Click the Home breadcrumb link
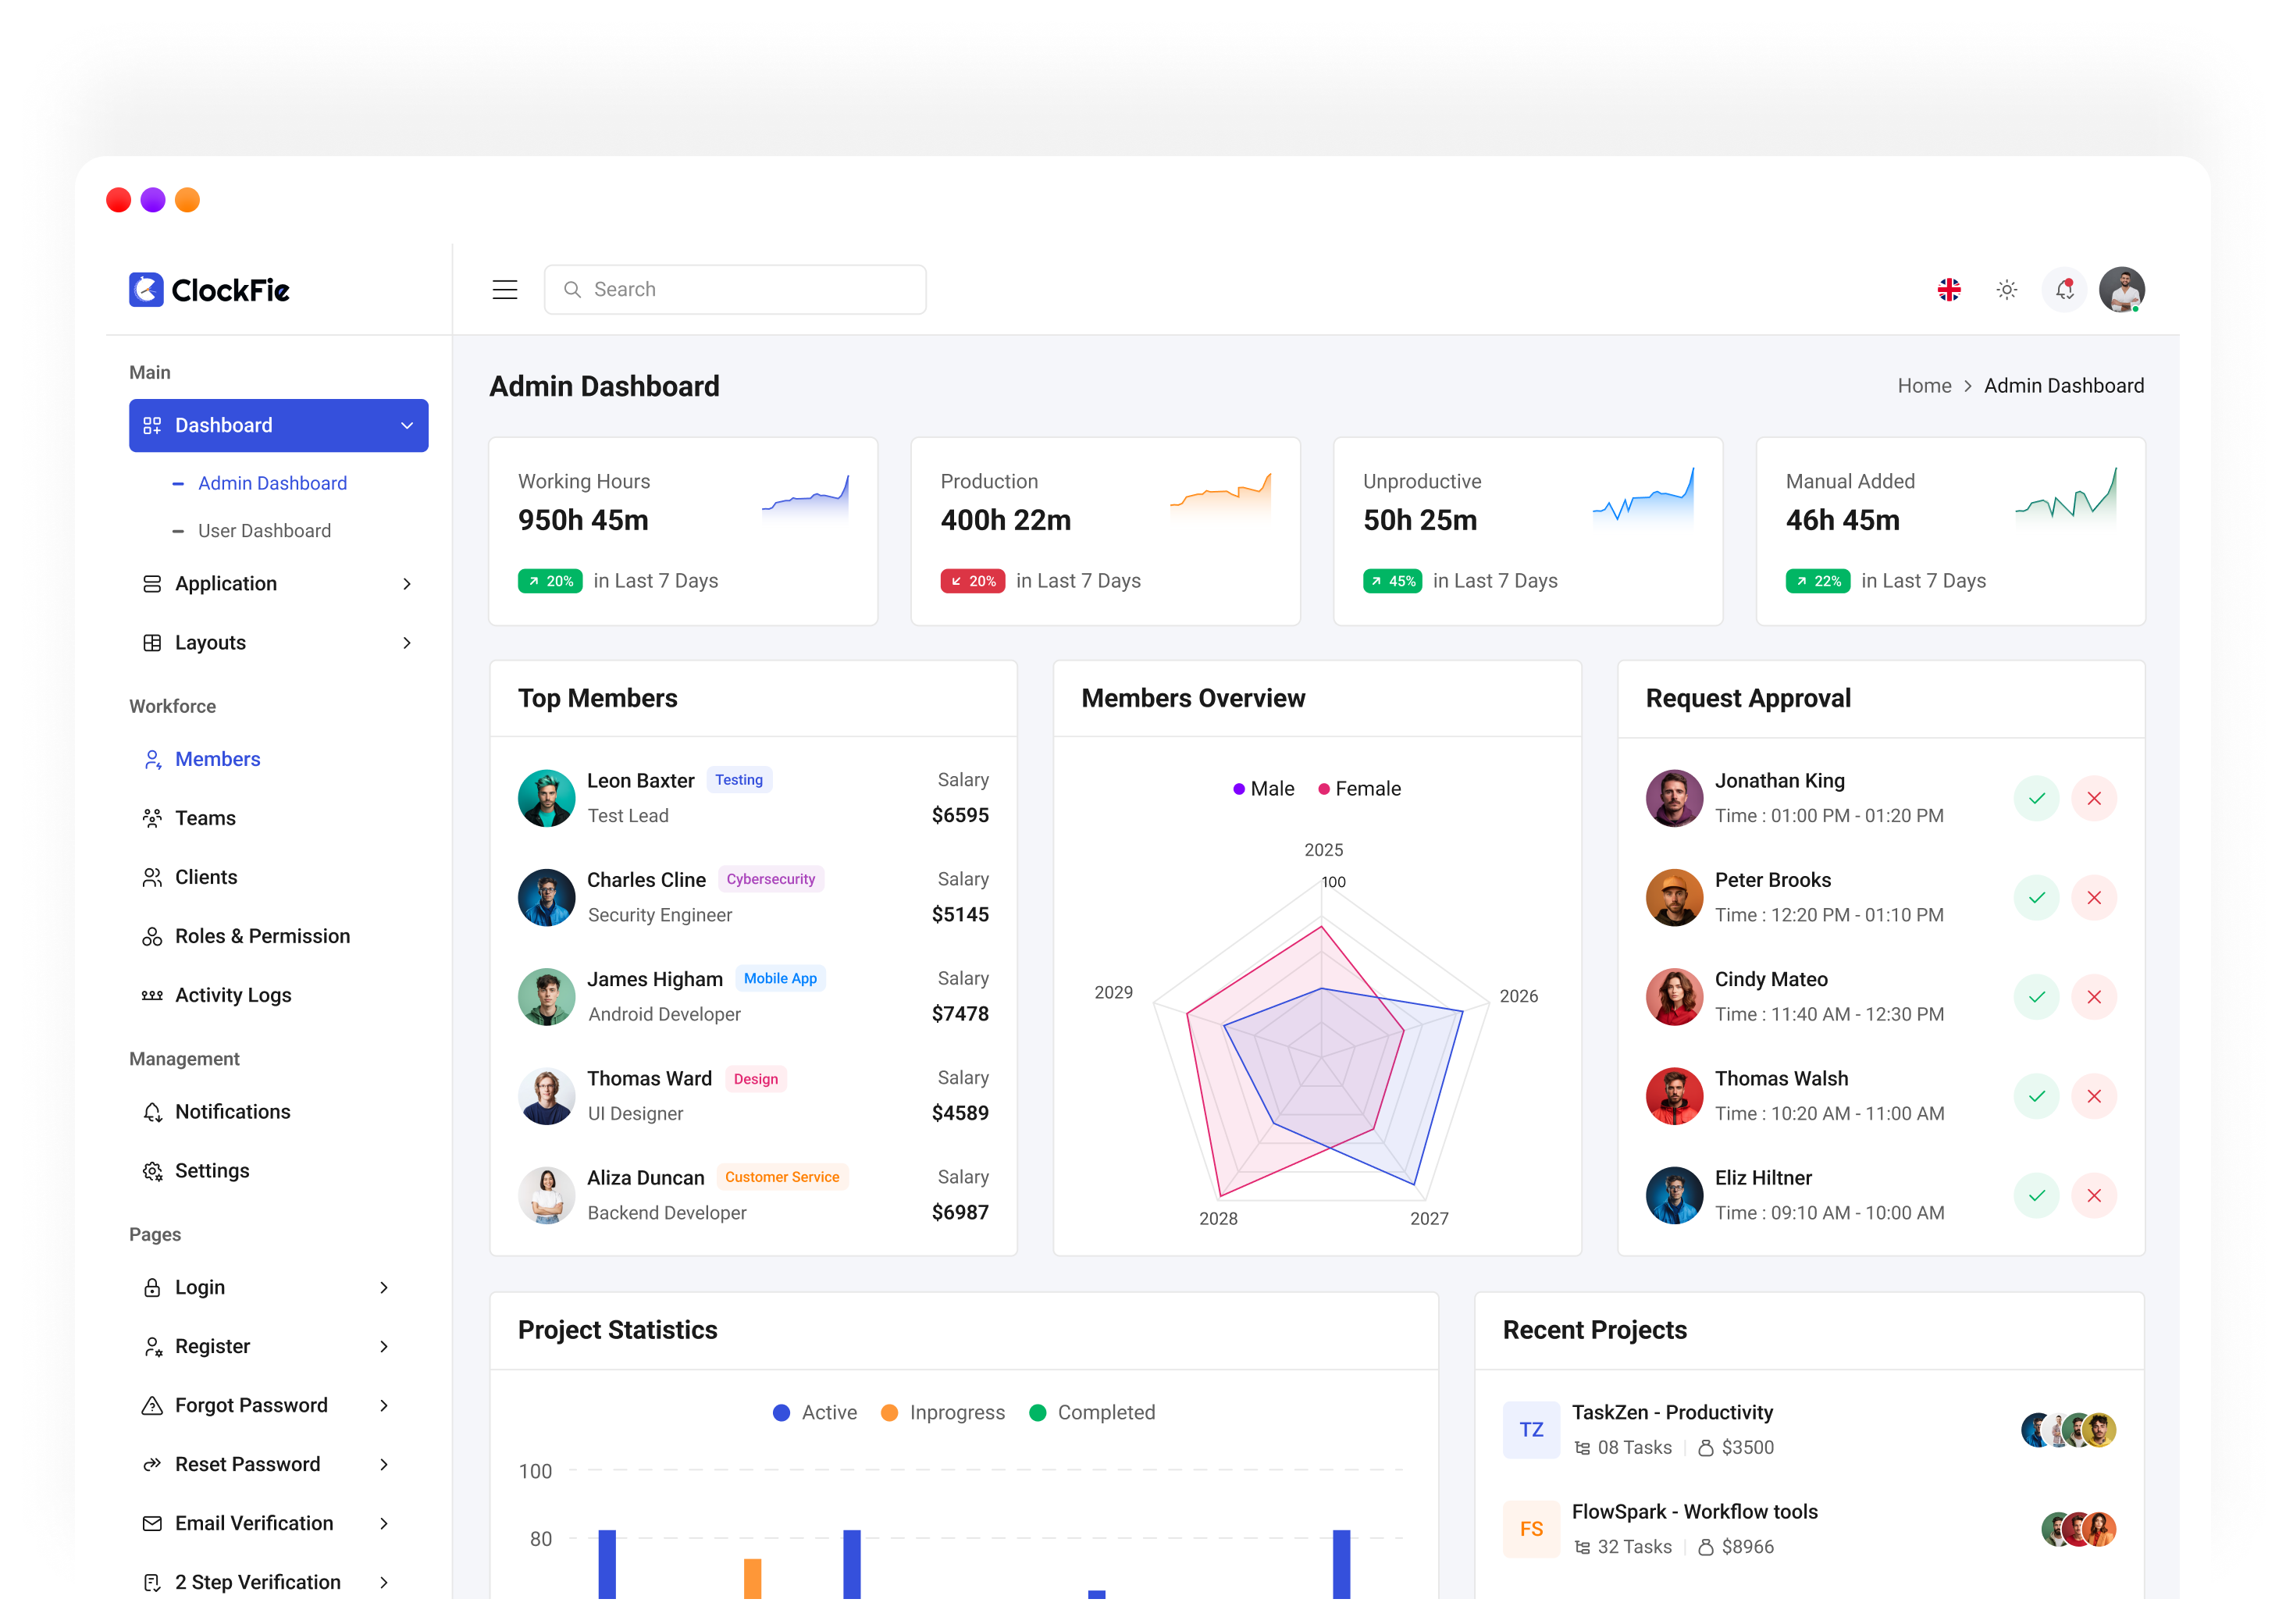The height and width of the screenshot is (1624, 2286). [1924, 386]
